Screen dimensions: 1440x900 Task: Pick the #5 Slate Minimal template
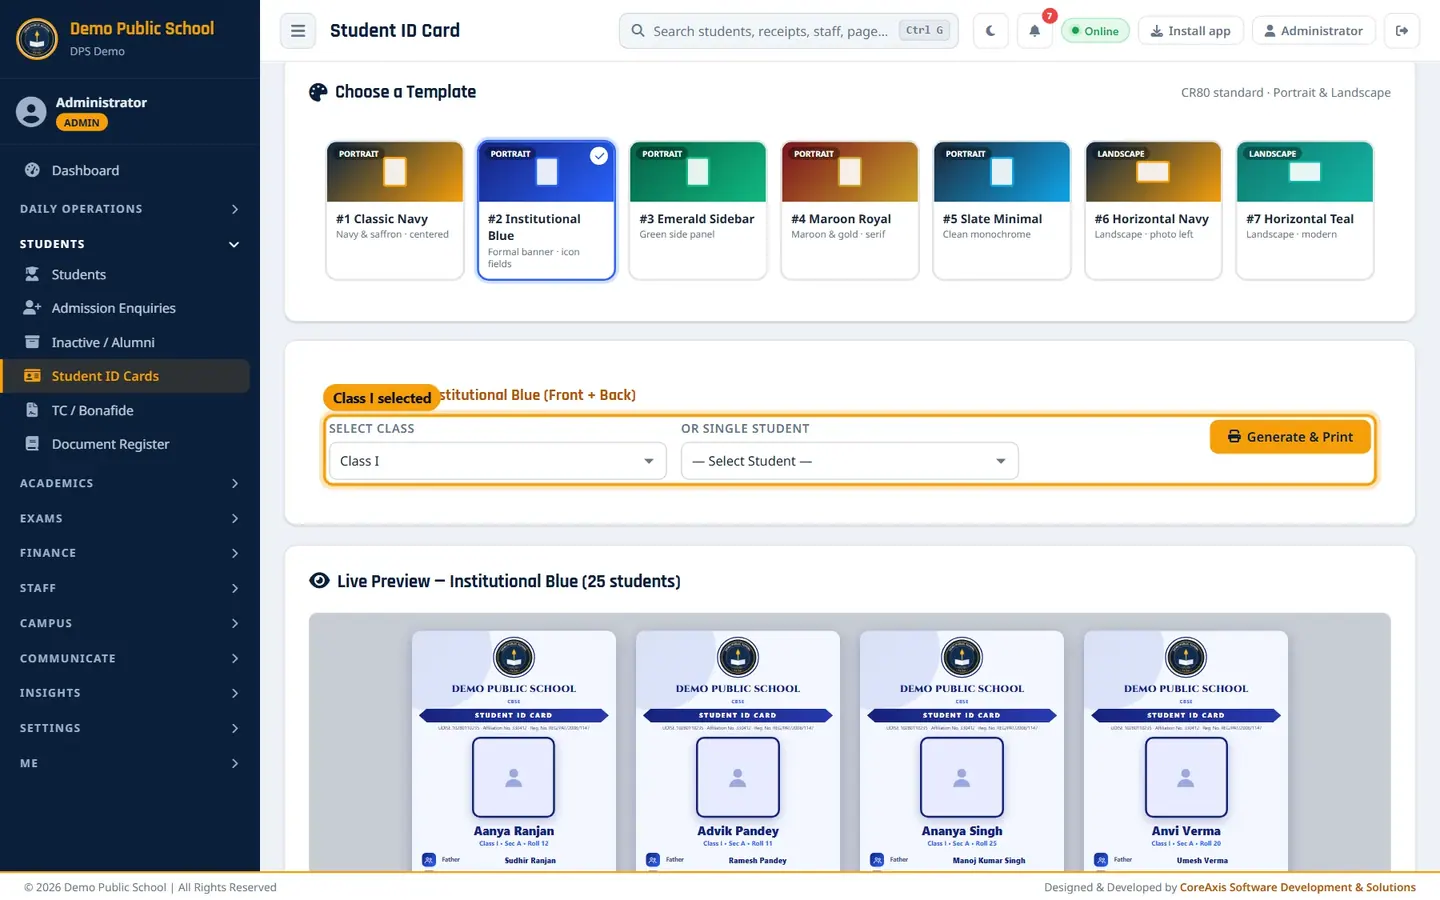coord(1001,210)
